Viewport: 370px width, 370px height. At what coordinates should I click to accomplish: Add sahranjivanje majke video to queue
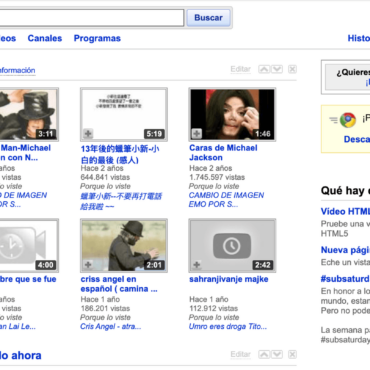click(197, 265)
